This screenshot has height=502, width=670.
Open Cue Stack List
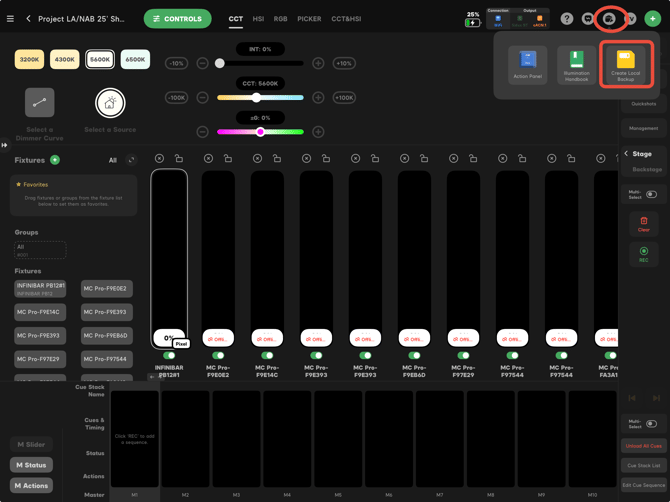644,466
